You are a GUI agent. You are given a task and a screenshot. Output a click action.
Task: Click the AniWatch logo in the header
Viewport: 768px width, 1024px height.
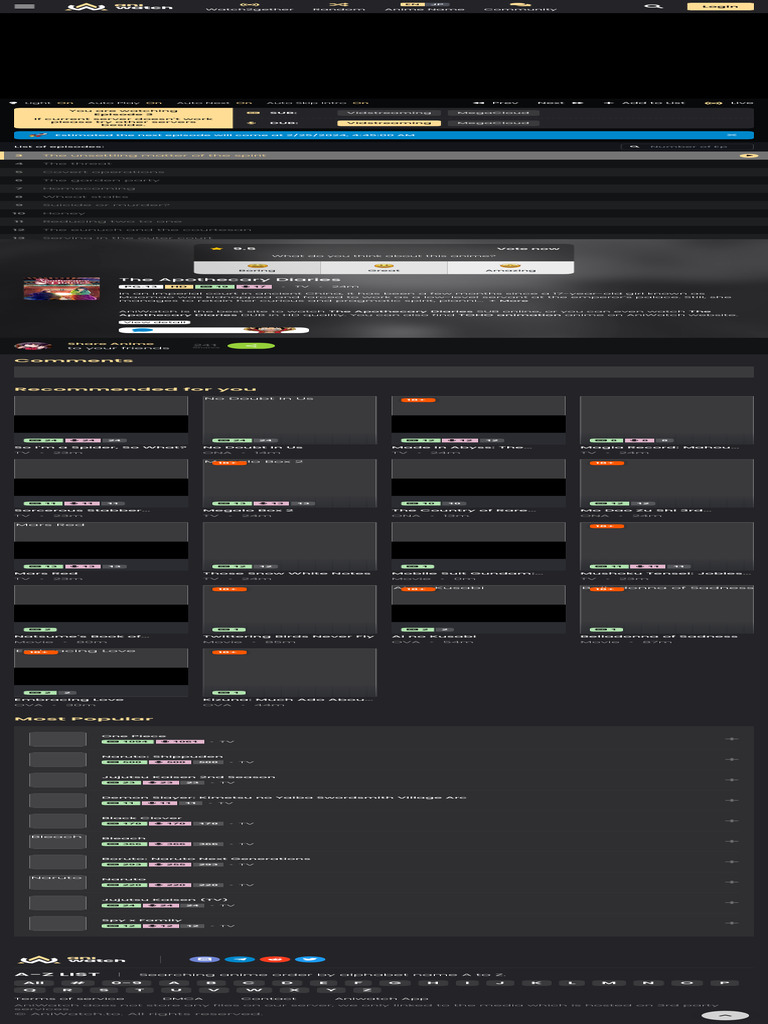[119, 7]
